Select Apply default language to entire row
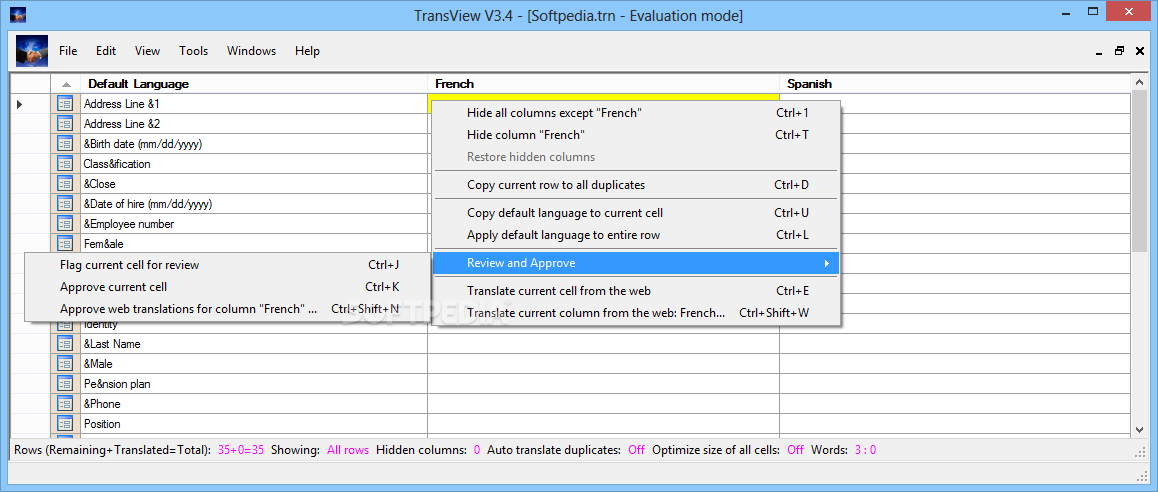Screen dimensions: 1158x492 point(636,235)
